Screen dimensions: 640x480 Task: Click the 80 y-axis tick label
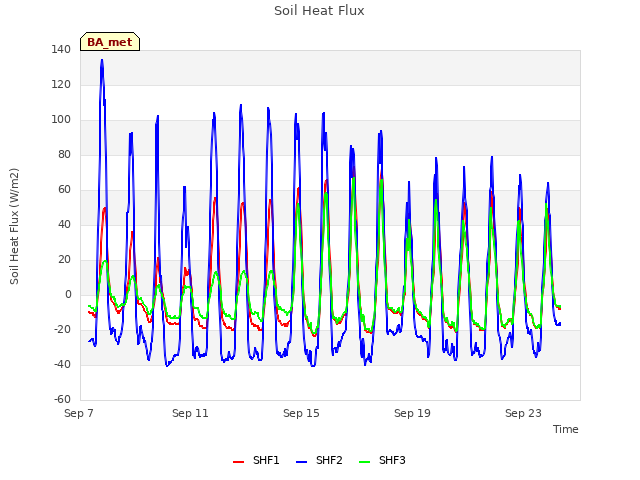(x=64, y=155)
